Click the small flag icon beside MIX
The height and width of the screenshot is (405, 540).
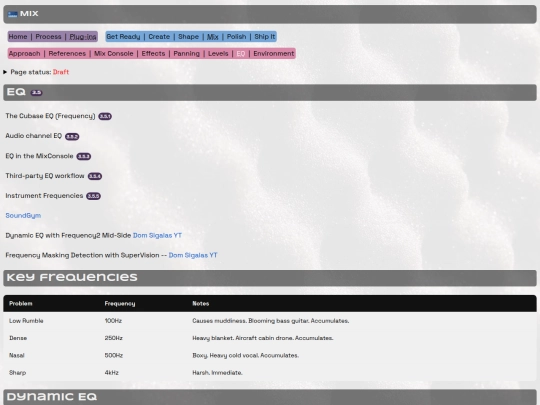click(13, 14)
